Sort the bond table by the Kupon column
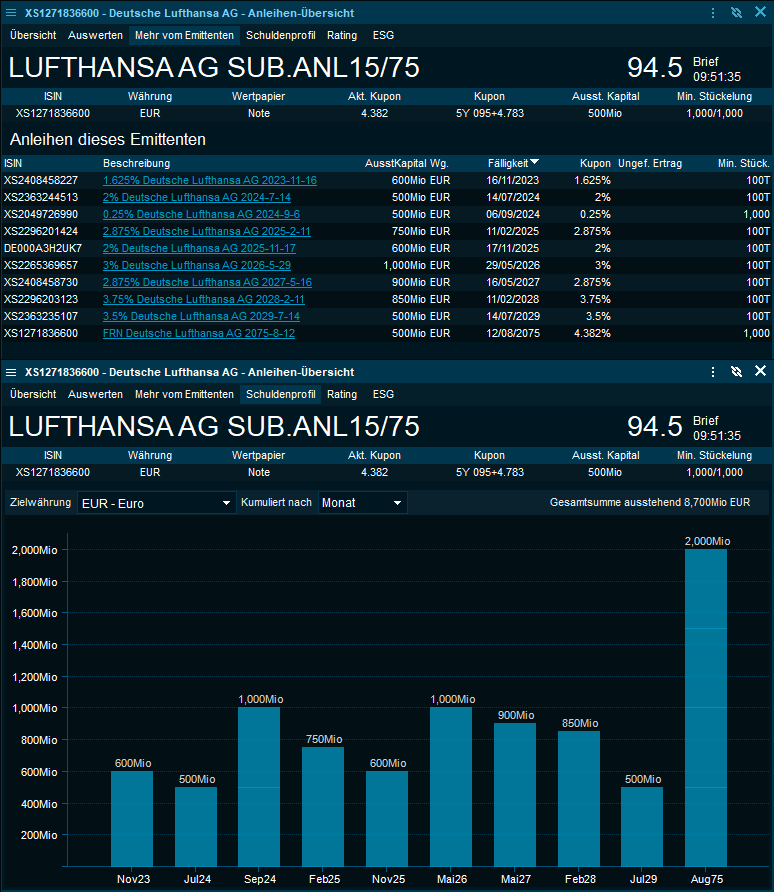 [595, 163]
